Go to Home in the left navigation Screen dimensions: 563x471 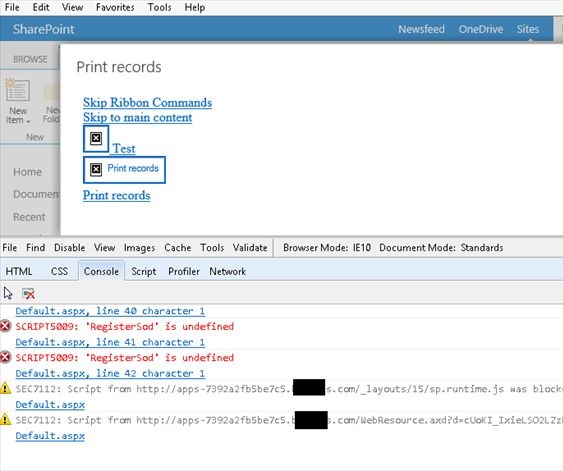(x=27, y=172)
